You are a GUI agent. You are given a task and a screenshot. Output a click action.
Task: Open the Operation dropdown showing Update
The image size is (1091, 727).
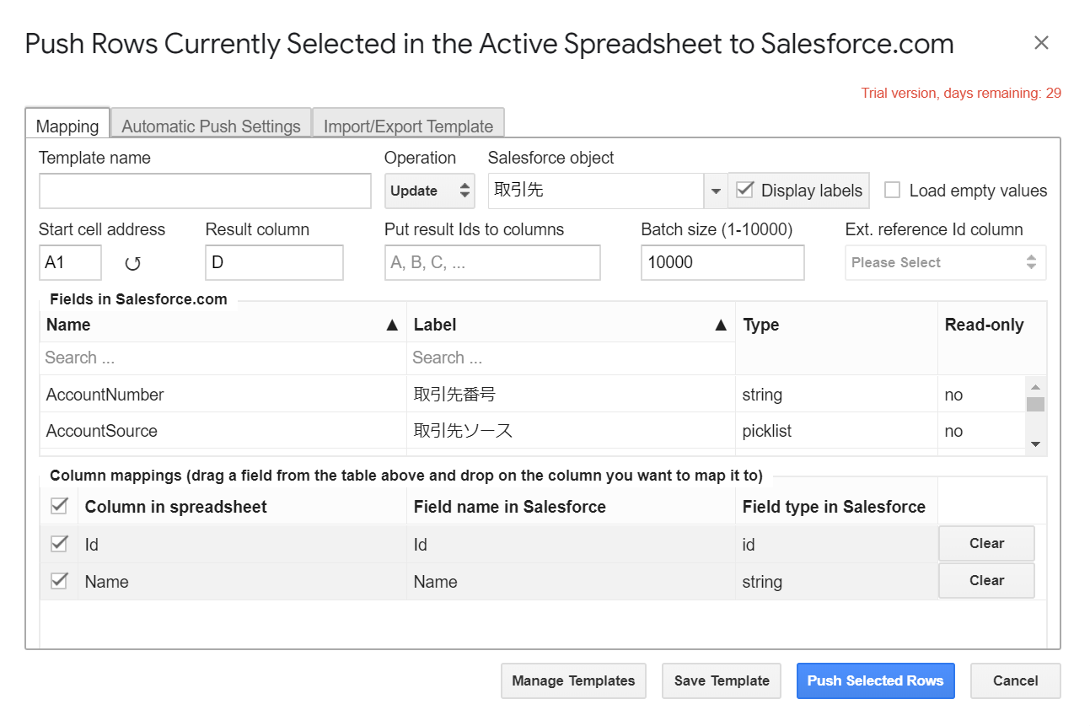[430, 190]
